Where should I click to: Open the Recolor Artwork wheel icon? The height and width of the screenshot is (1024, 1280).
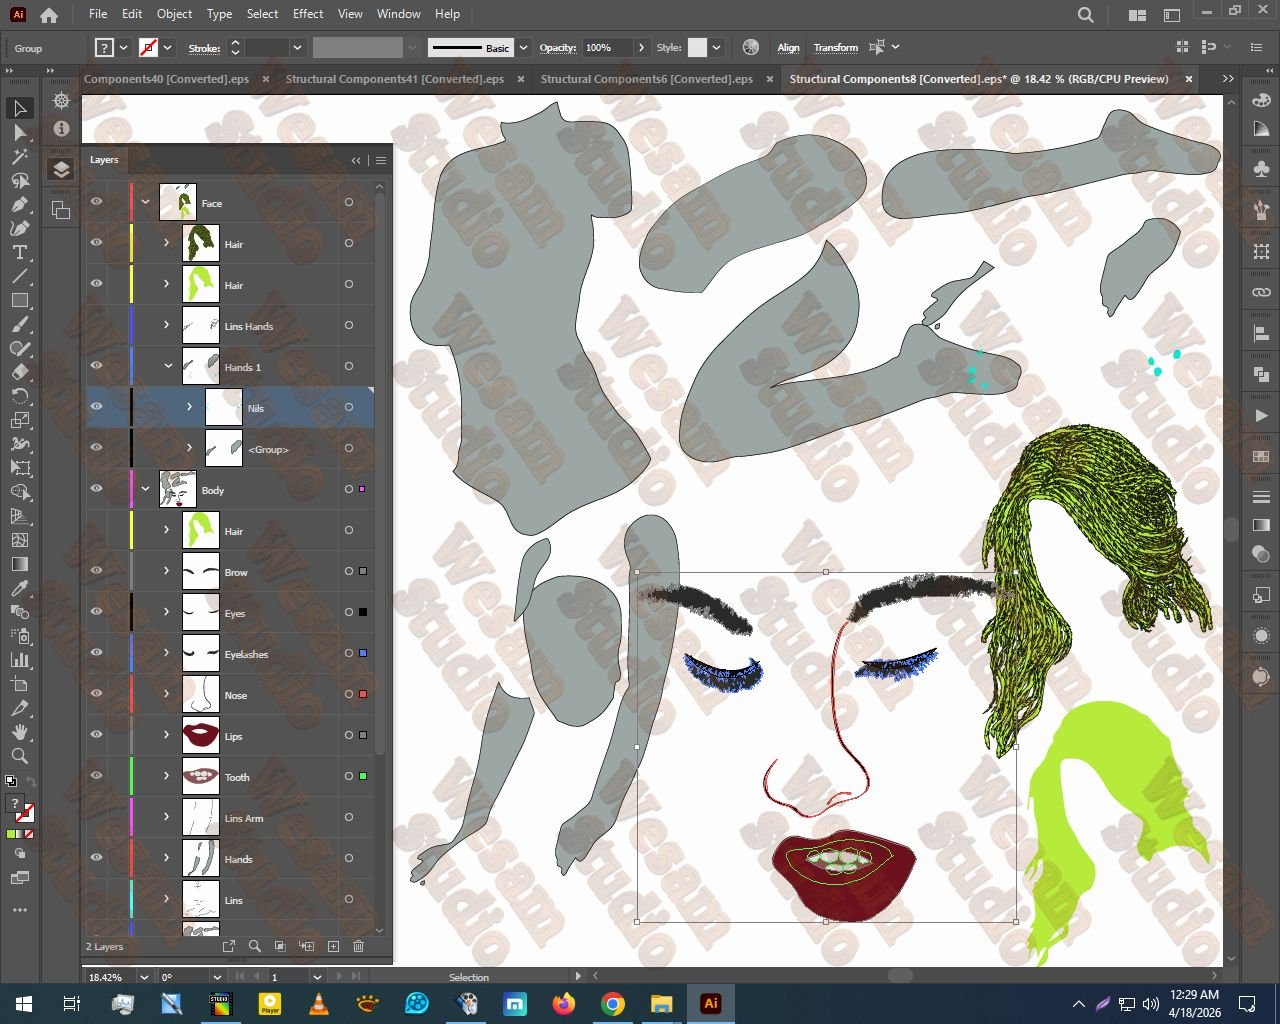[751, 48]
